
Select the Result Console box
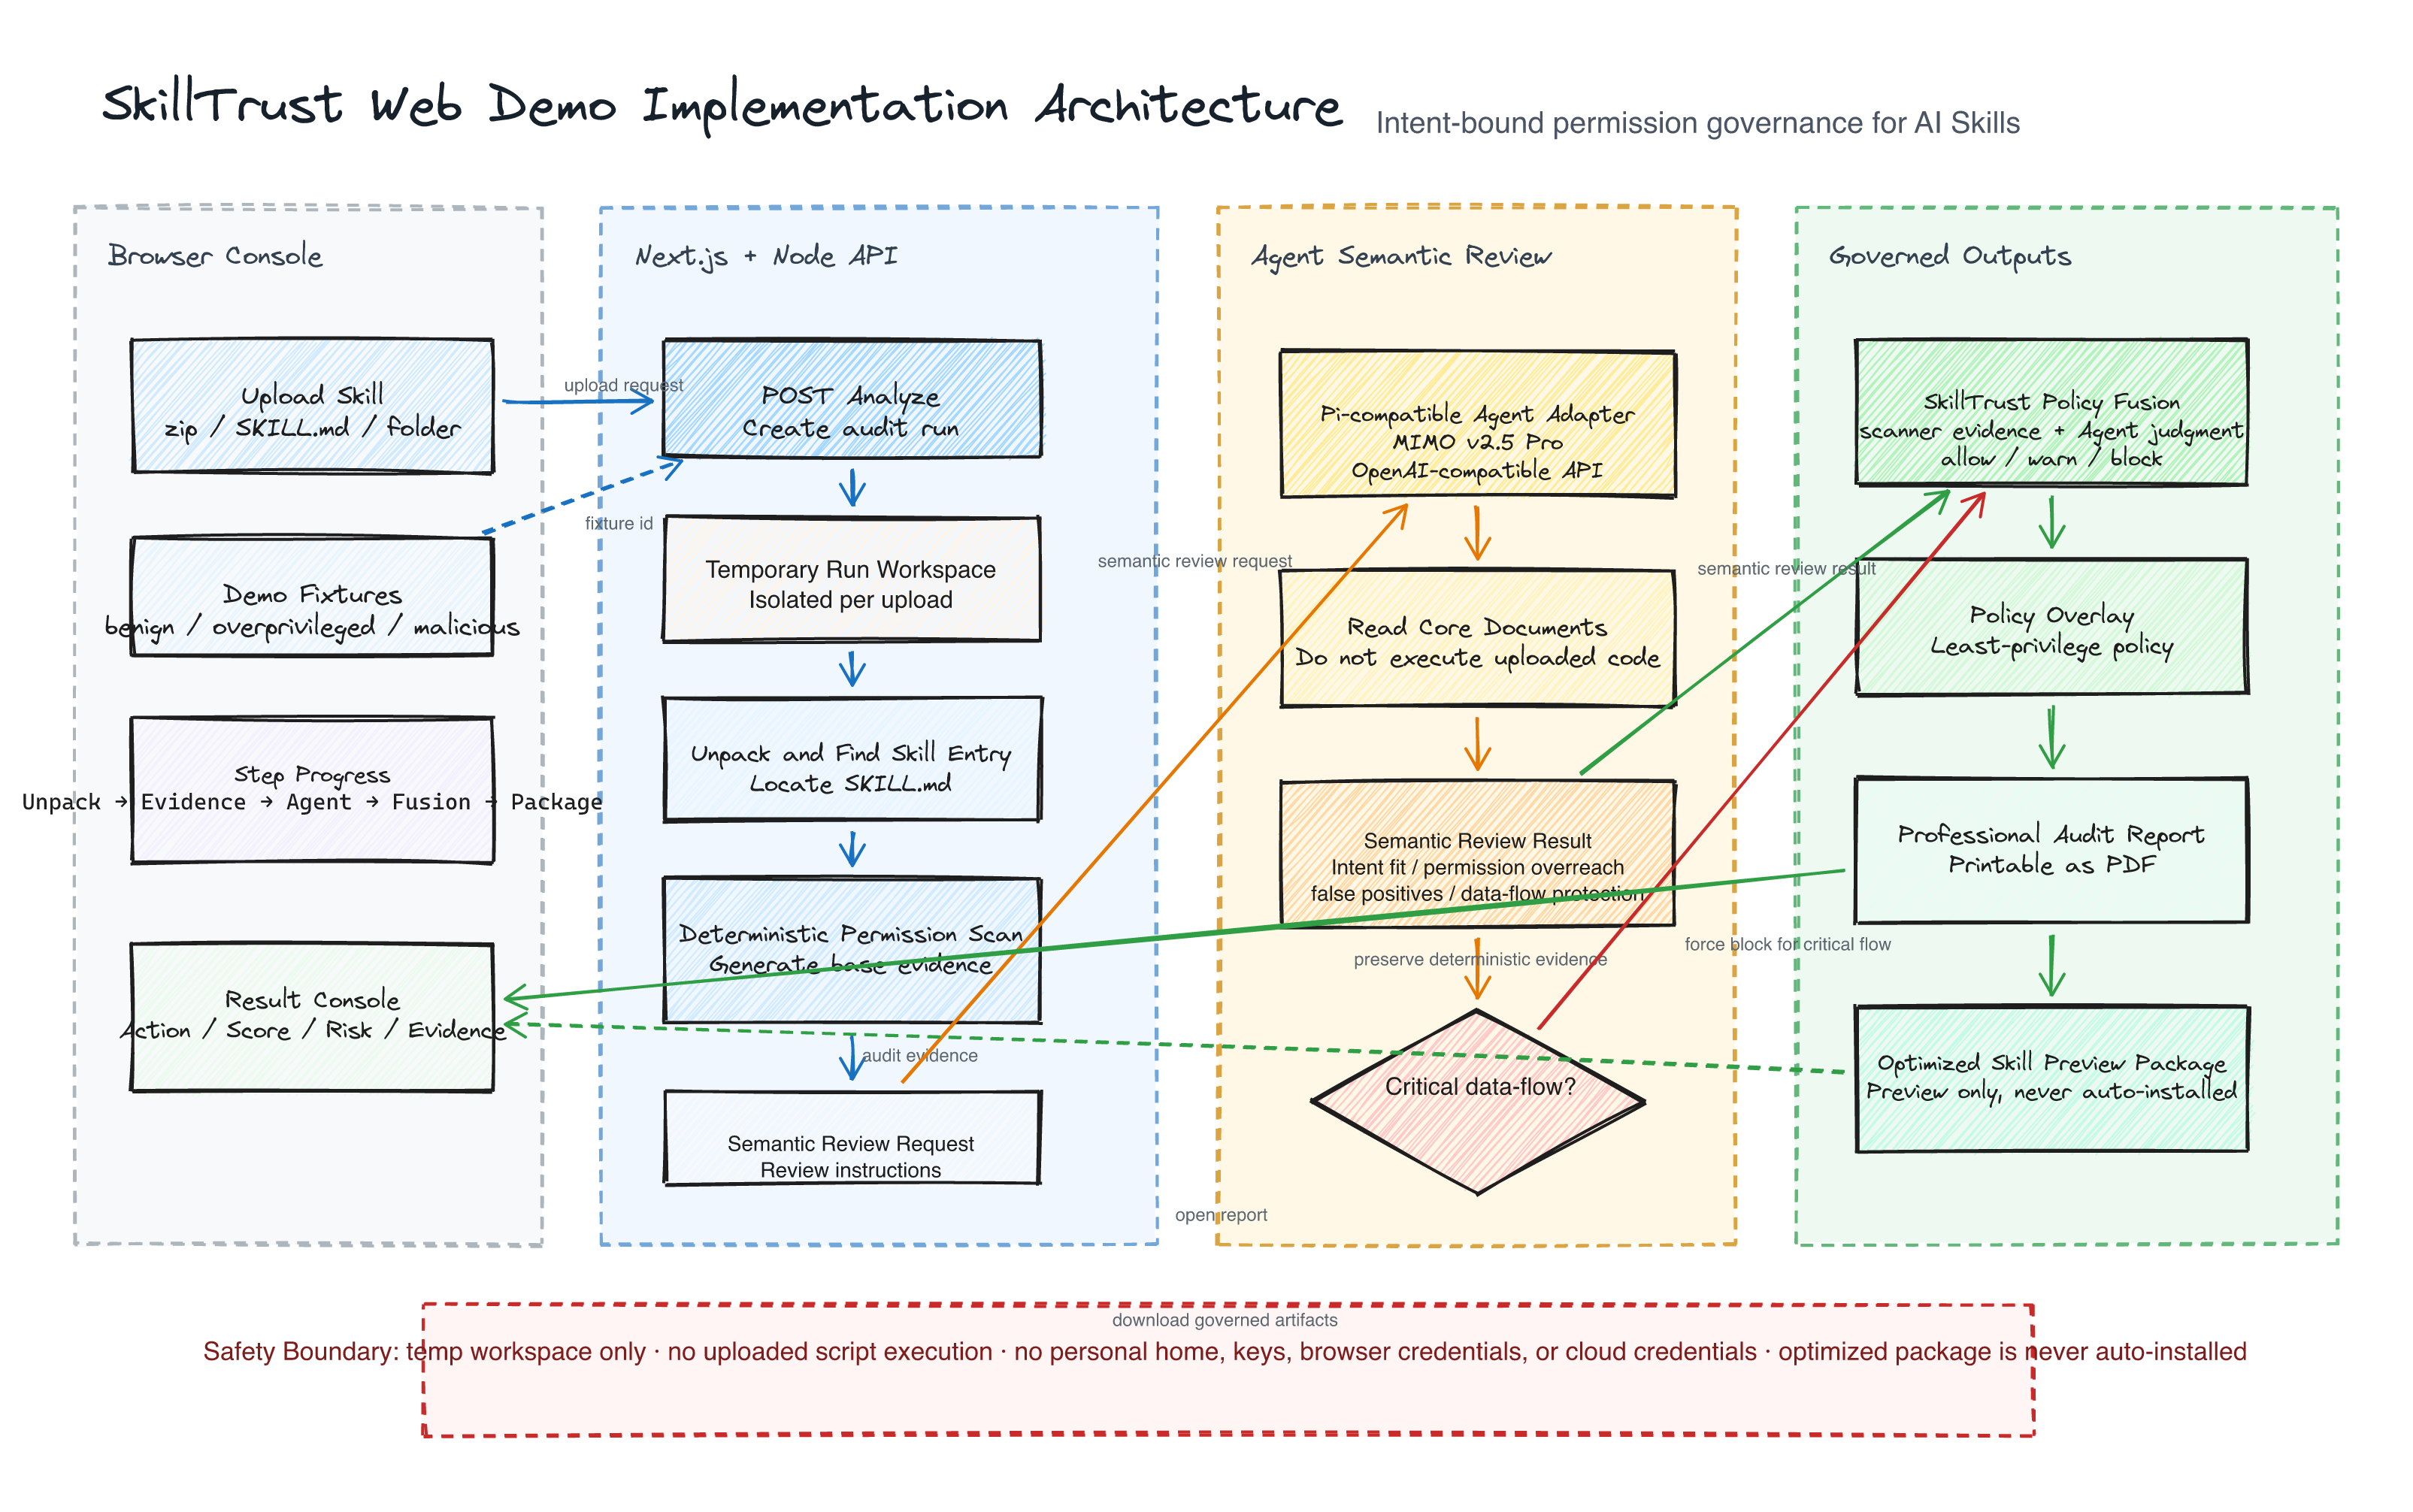coord(312,1017)
